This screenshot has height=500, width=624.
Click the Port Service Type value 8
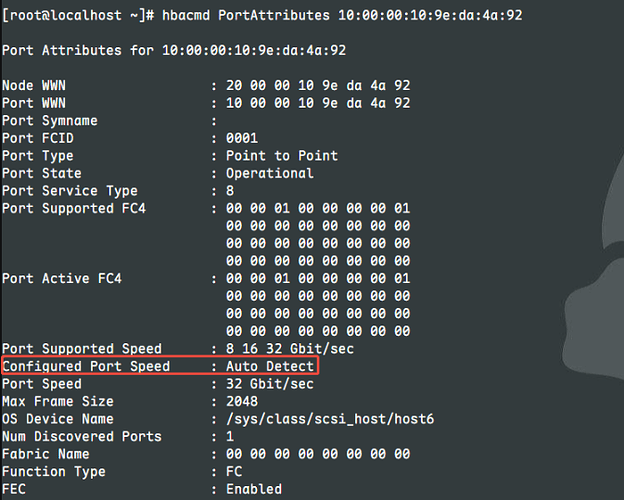230,190
